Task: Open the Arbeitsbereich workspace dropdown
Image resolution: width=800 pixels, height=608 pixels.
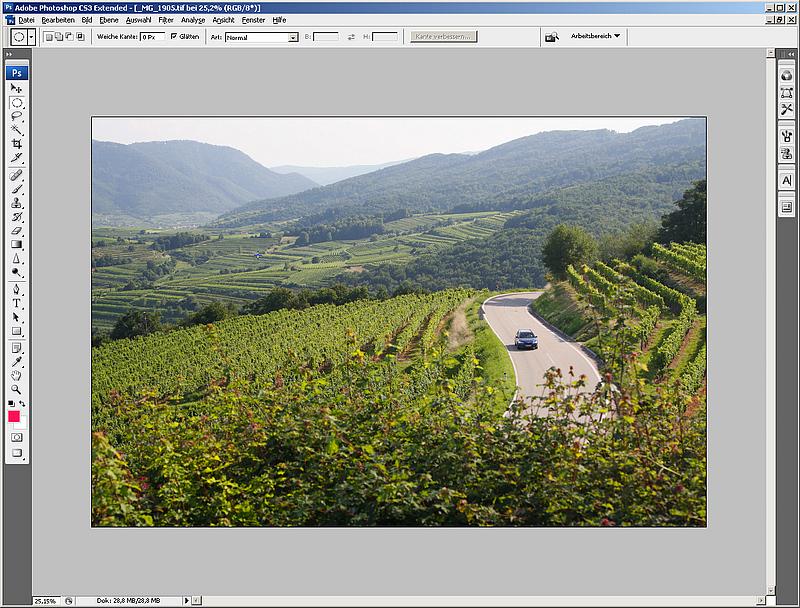Action: pyautogui.click(x=595, y=36)
